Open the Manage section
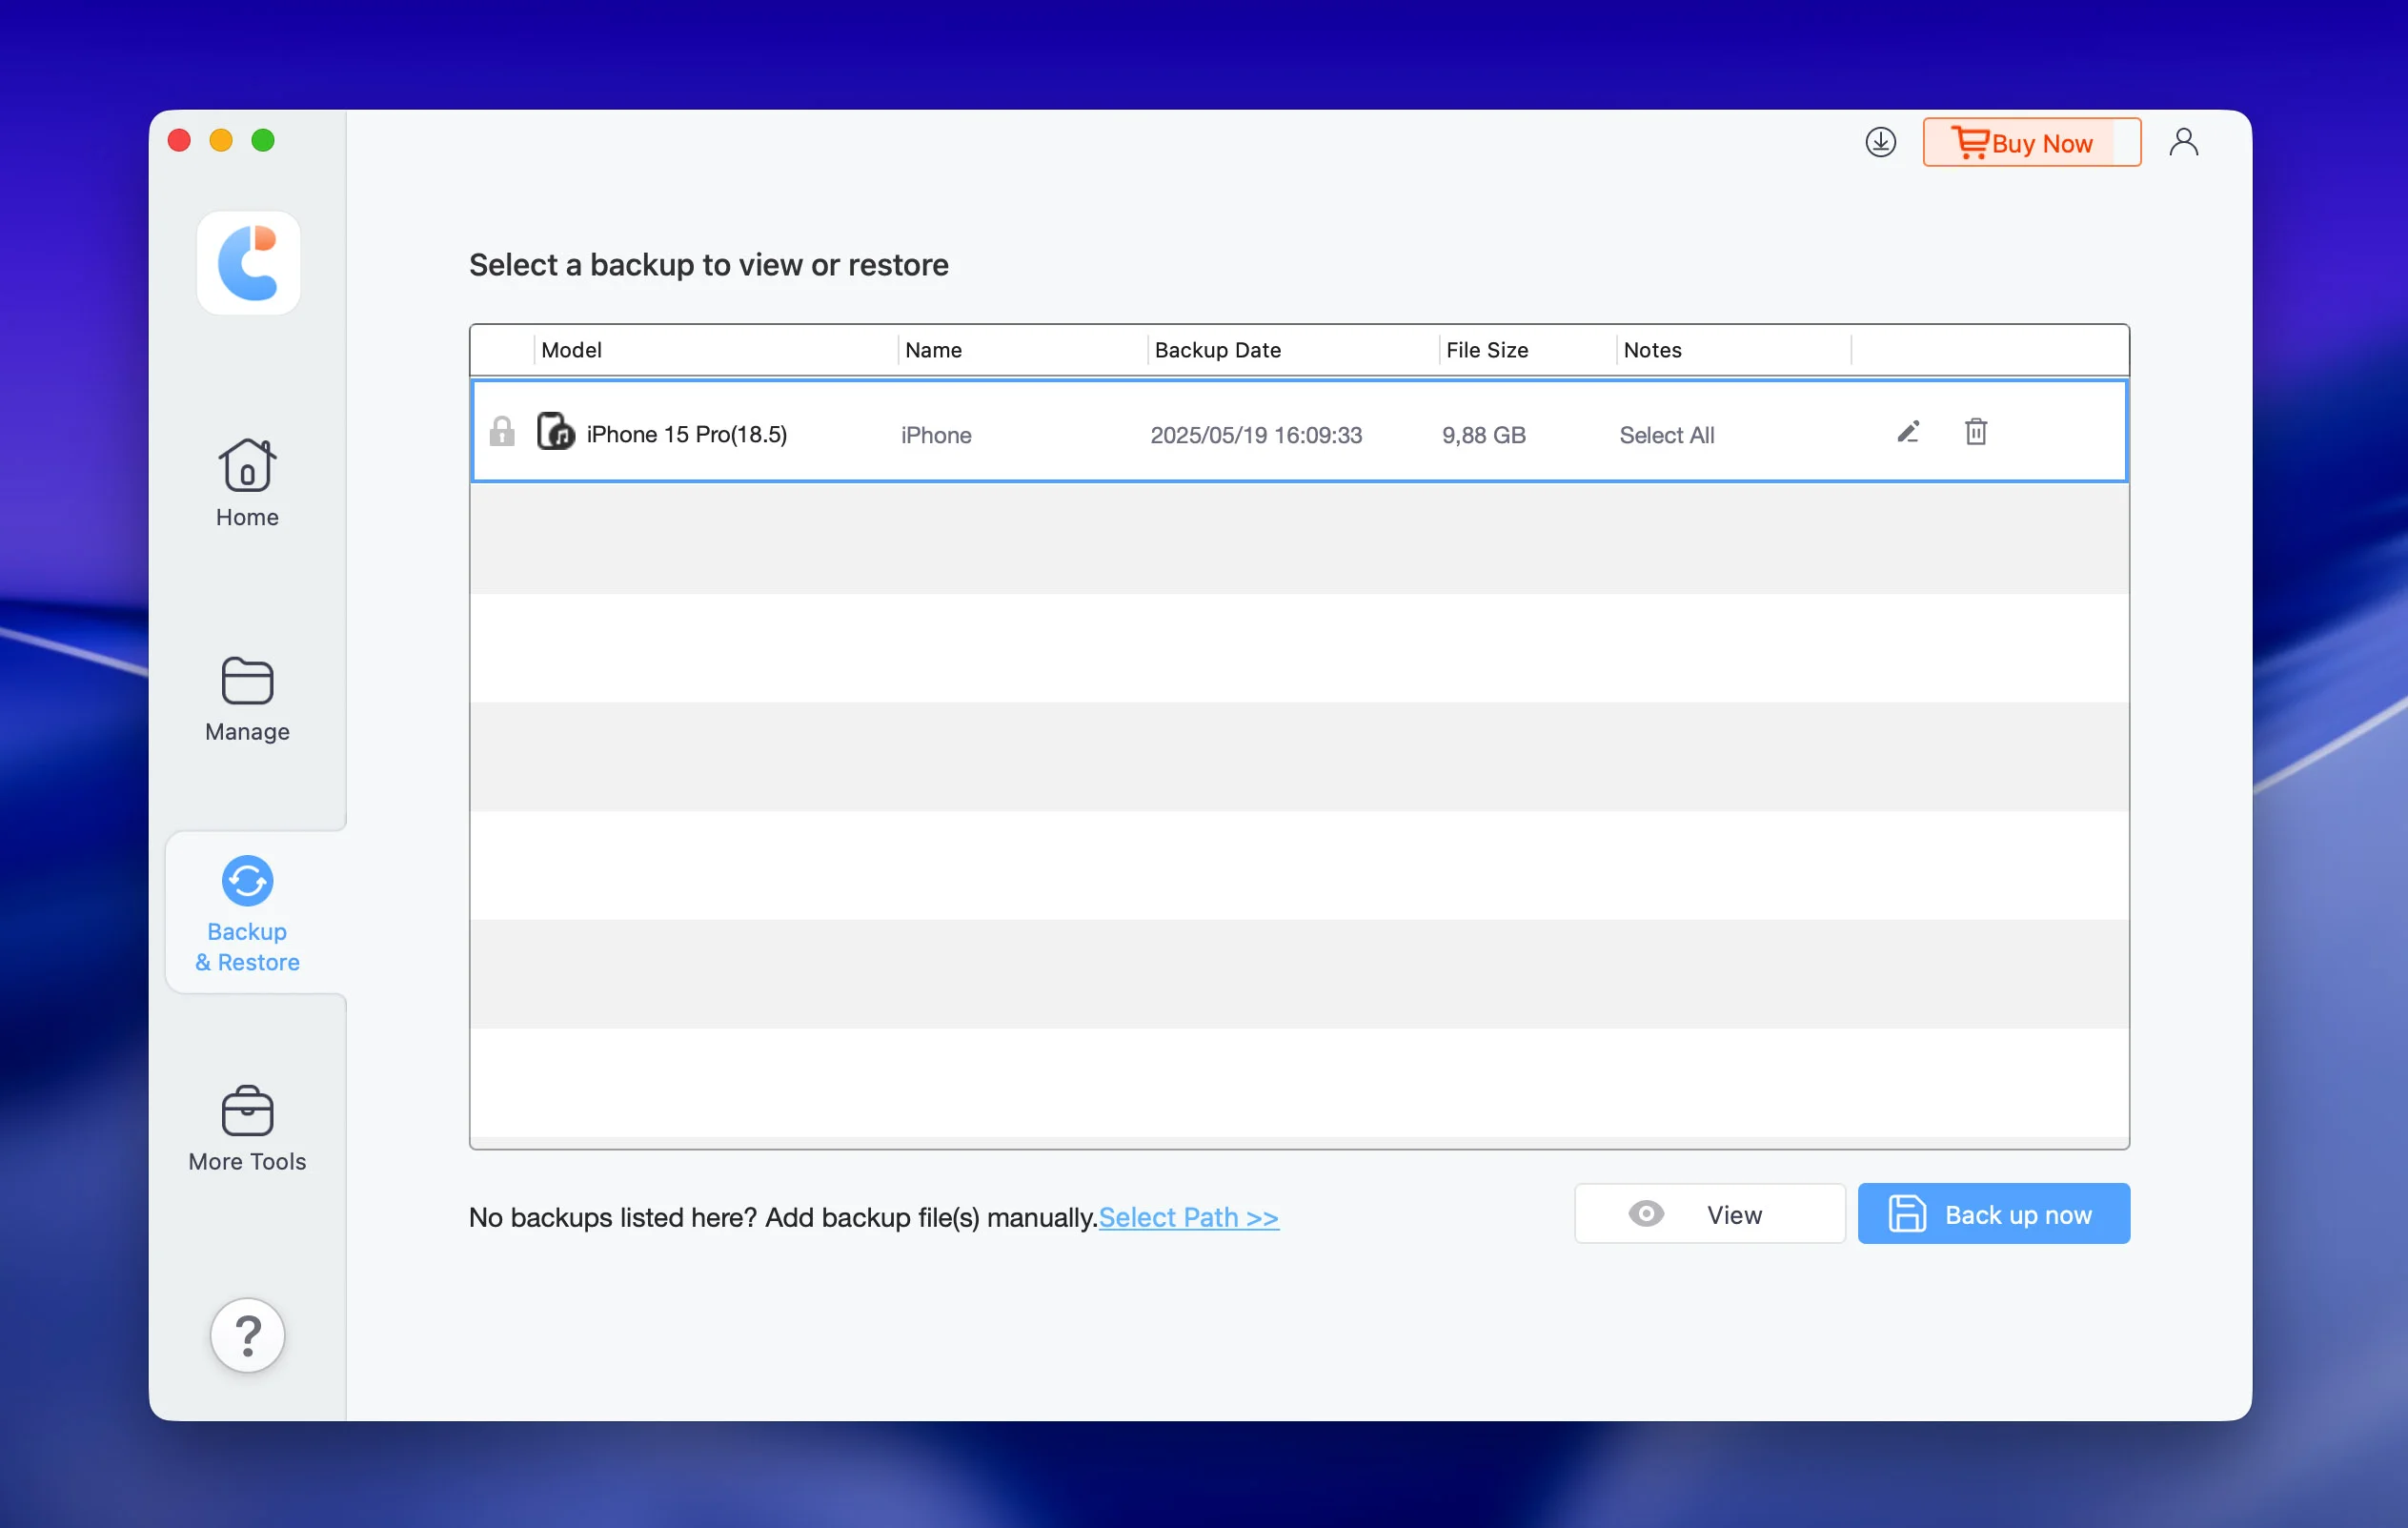This screenshot has width=2408, height=1528. point(247,699)
